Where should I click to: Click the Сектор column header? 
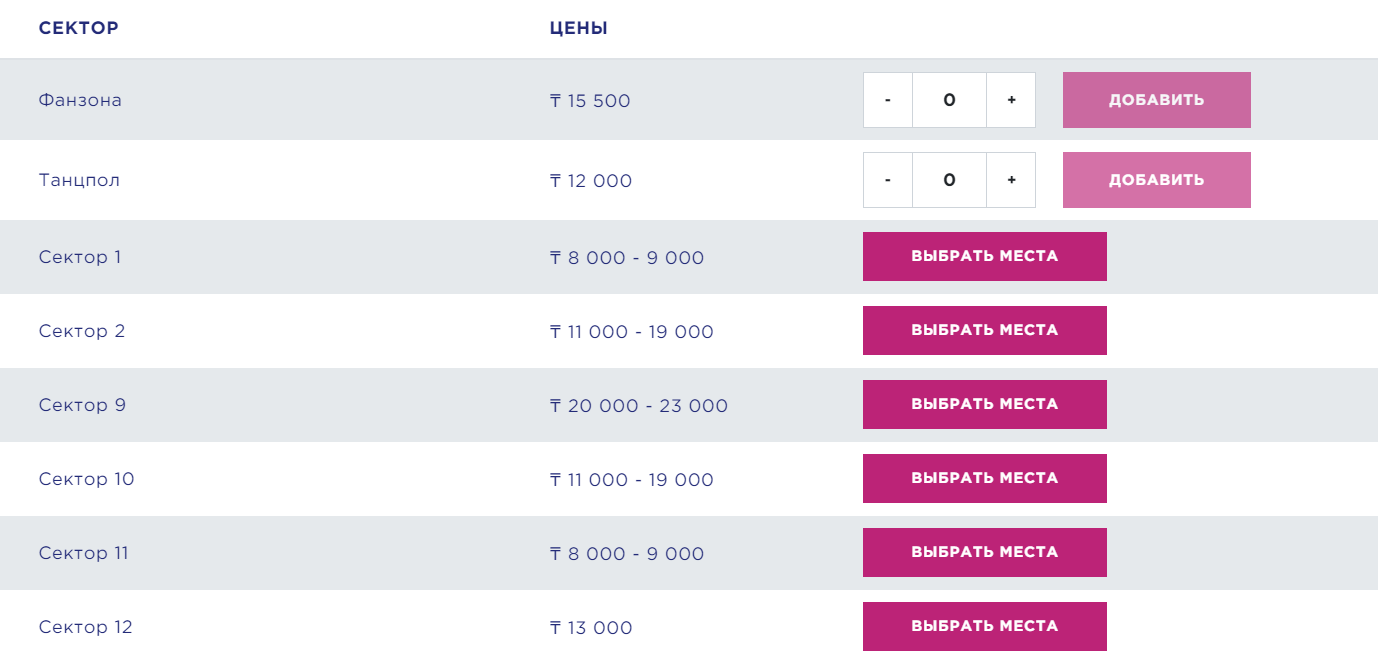[x=79, y=28]
